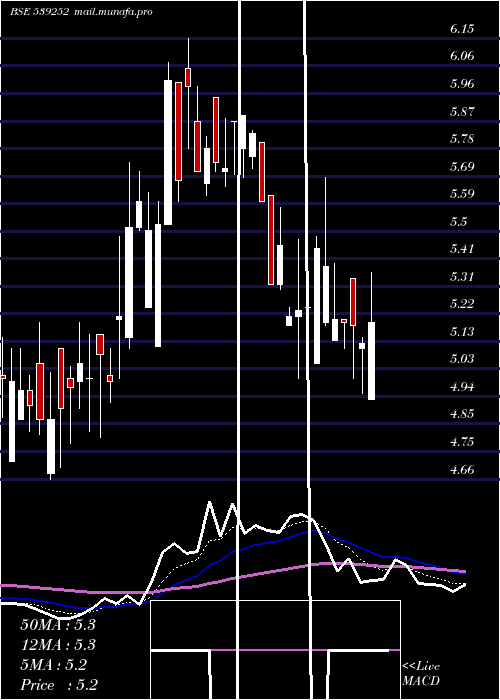Click the <<Live MACD label
Screen dimensions: 500x700
(x=421, y=674)
